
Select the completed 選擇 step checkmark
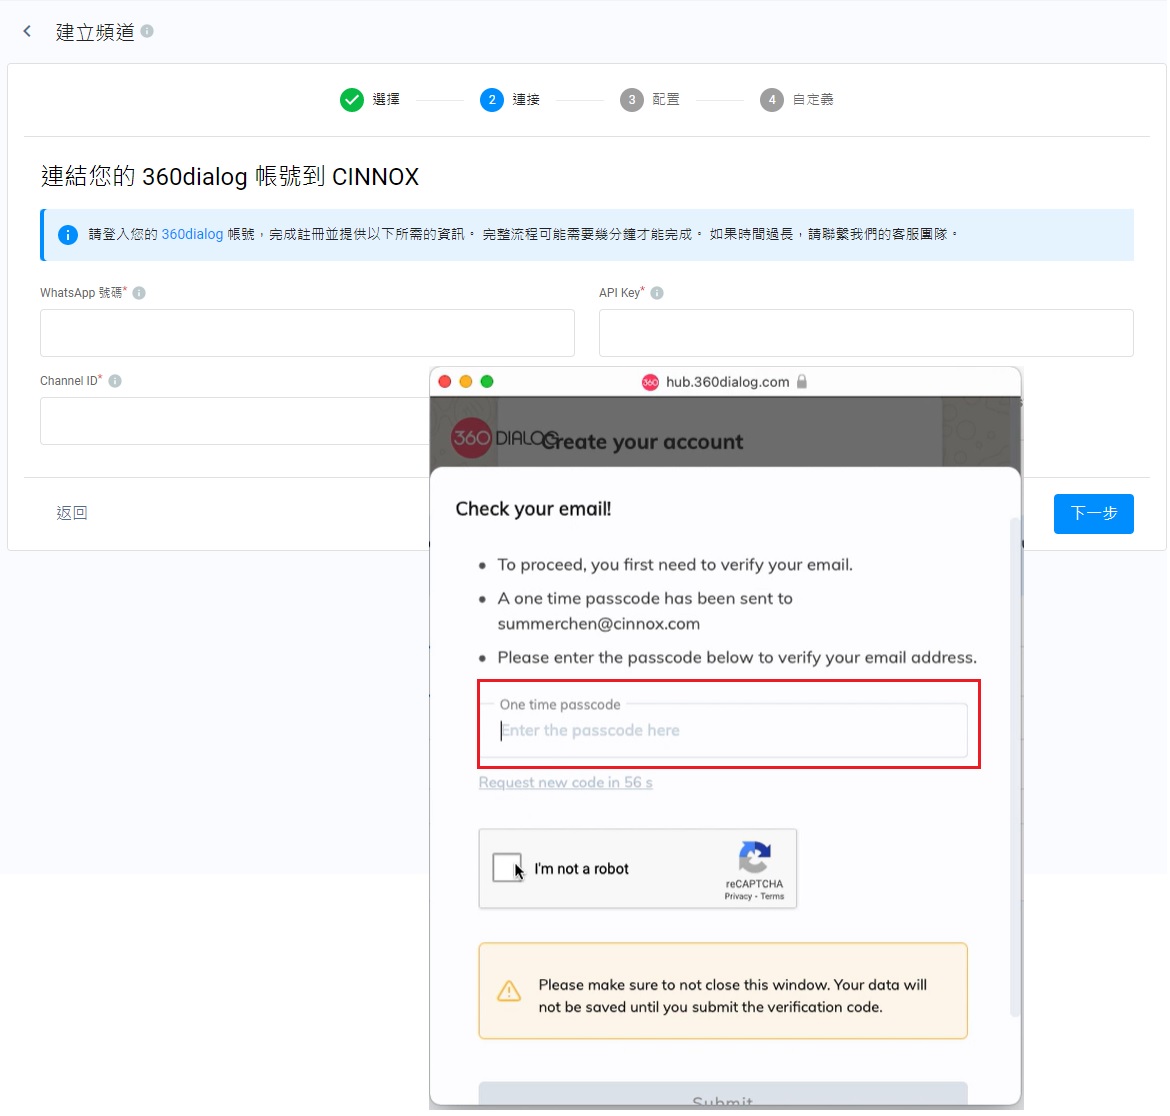(x=351, y=99)
